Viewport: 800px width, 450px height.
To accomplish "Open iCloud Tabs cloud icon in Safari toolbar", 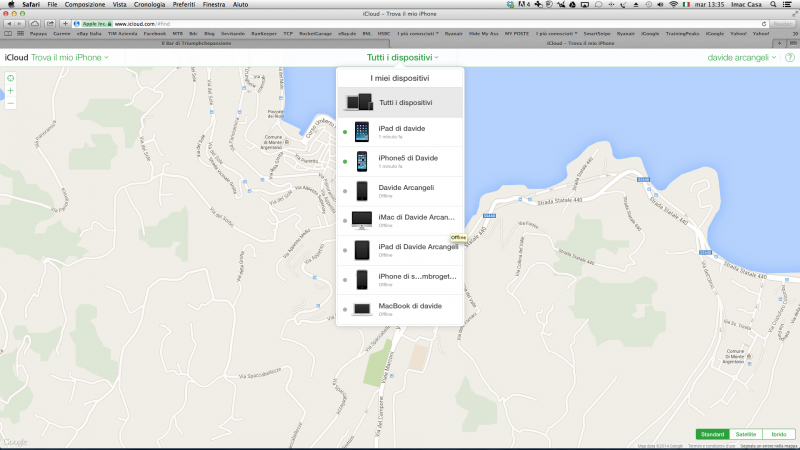I will 35,24.
